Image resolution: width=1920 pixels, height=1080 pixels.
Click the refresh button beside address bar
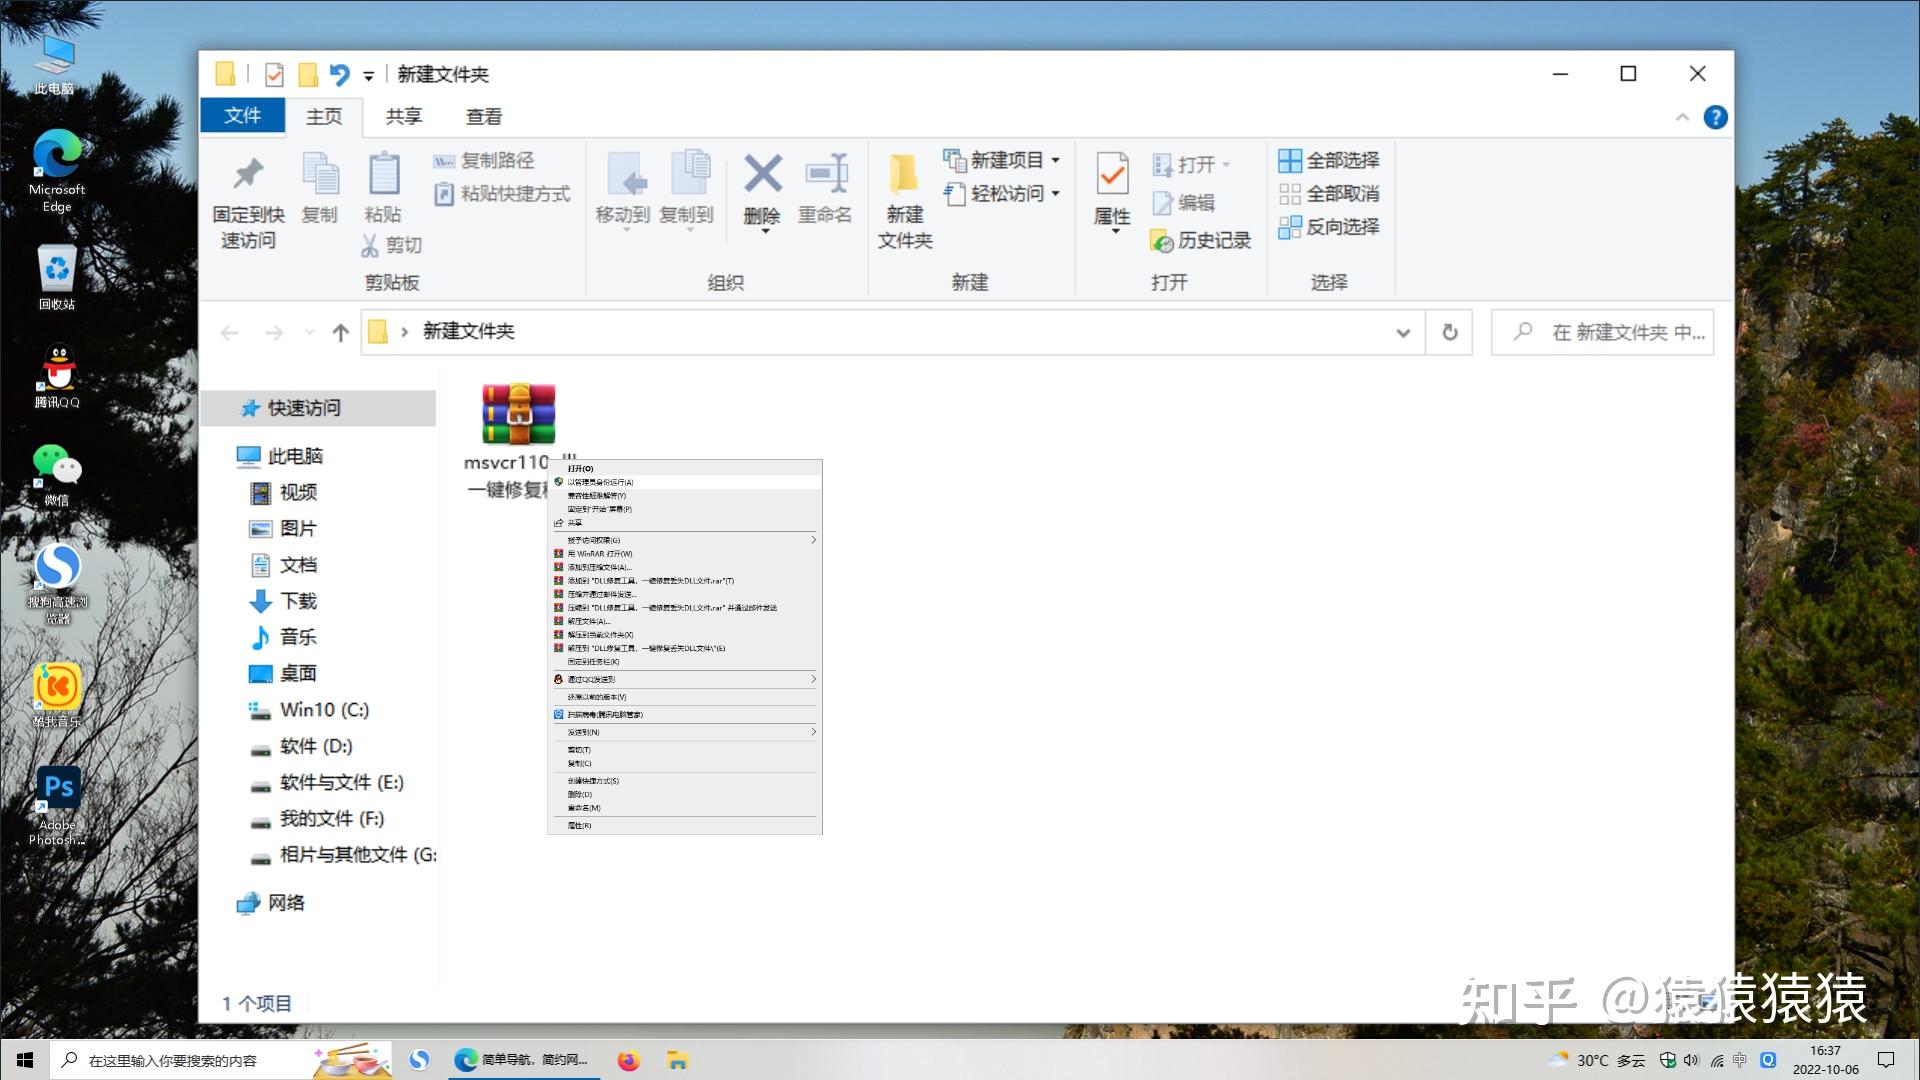1450,332
